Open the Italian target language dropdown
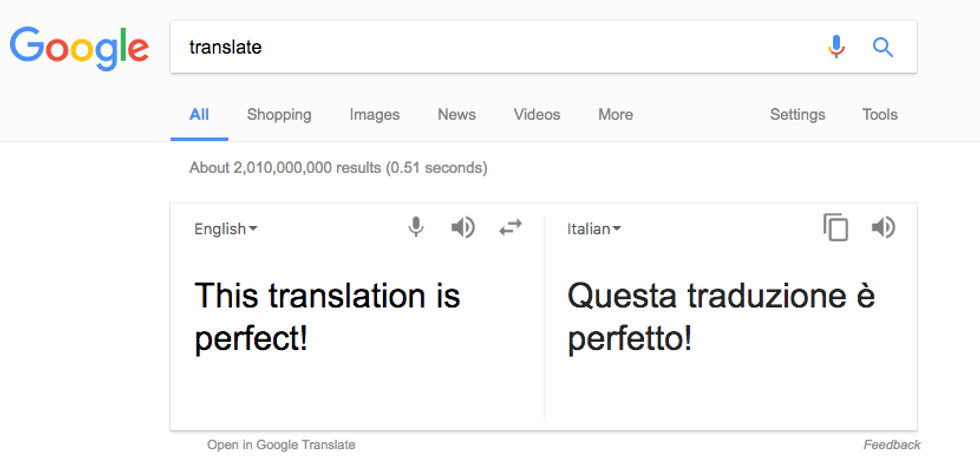Image resolution: width=980 pixels, height=471 pixels. (594, 229)
